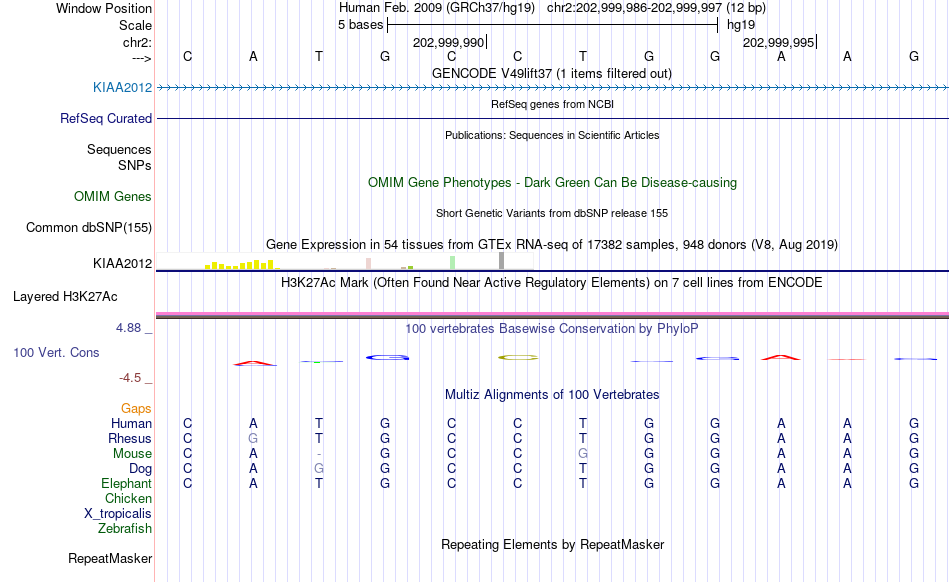Select the Zebrafish species row label
950x582 pixels.
(125, 528)
